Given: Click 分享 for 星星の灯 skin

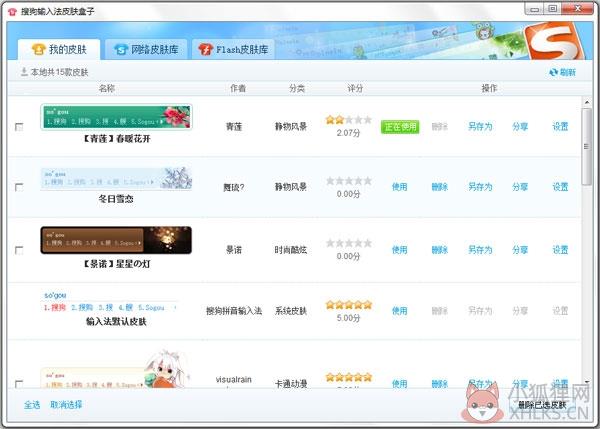Looking at the screenshot, I should [520, 250].
